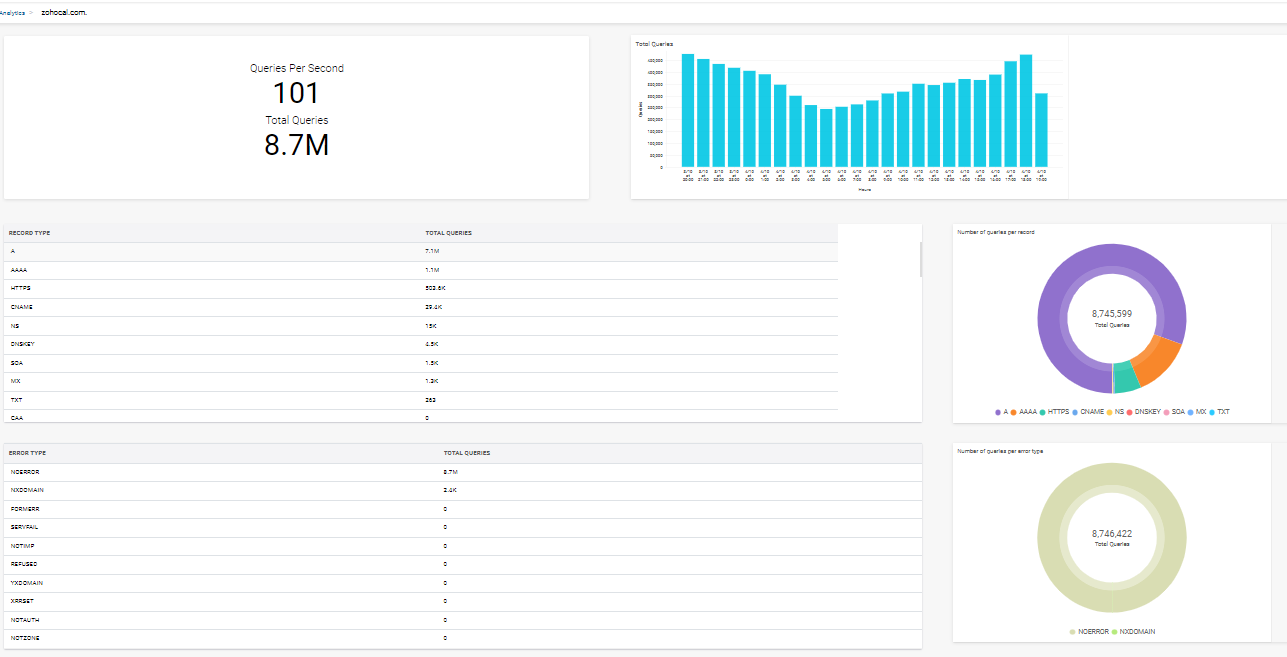1287x657 pixels.
Task: Click the tallest bar in Total Queries chart
Action: 1026,110
